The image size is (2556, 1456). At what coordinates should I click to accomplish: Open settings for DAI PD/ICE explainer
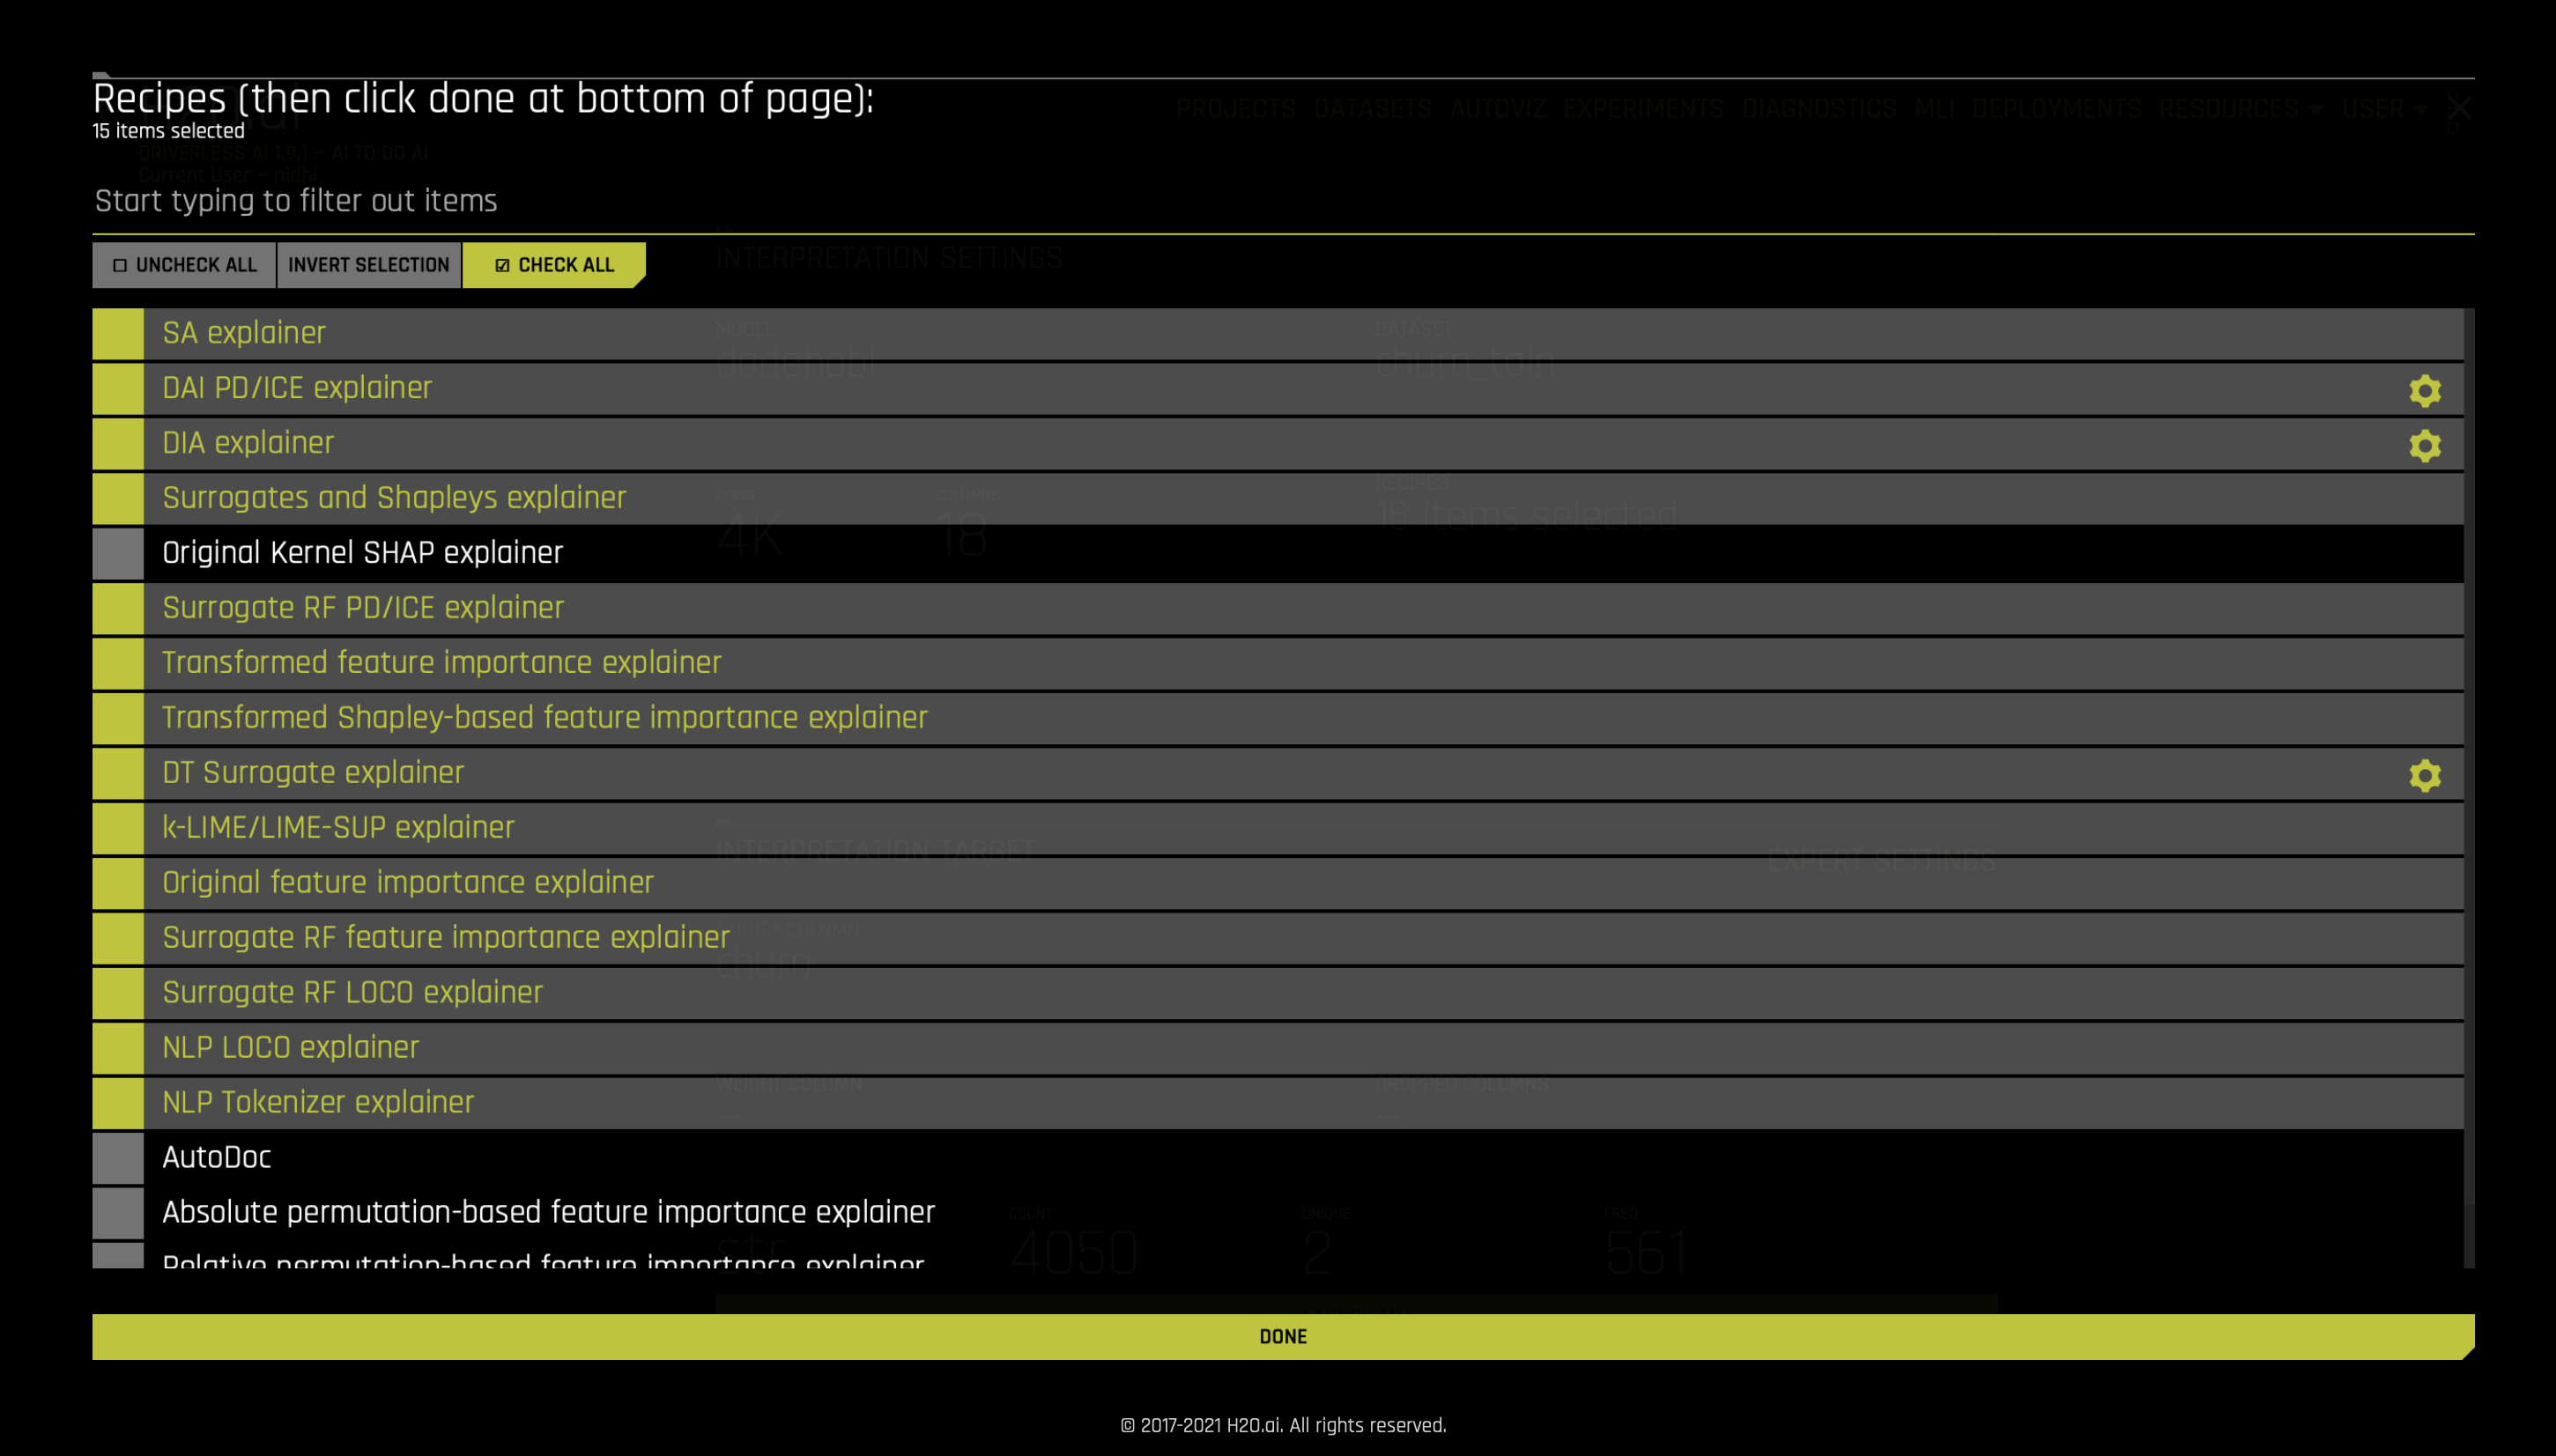point(2426,390)
